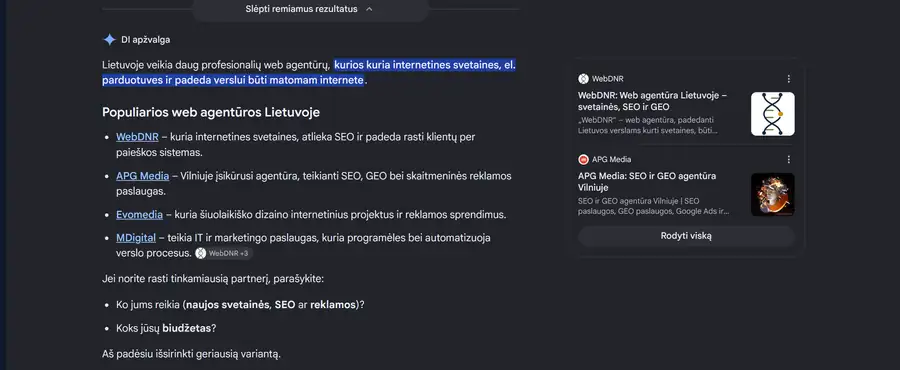Click heading 'Populiarios web agentūros Lietuvoje'

(211, 112)
